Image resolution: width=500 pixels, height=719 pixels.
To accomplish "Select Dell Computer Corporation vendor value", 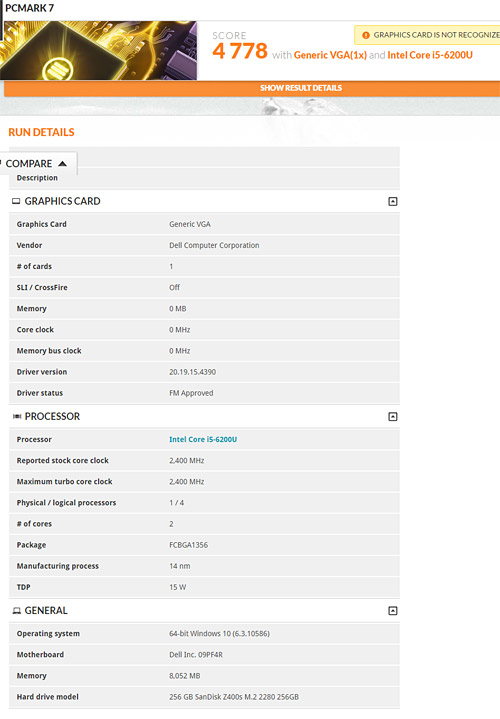I will (214, 245).
